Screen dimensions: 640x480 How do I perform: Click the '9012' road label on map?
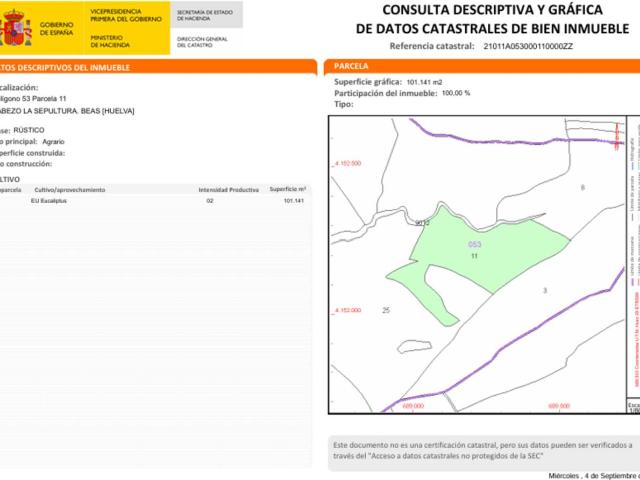(x=422, y=223)
